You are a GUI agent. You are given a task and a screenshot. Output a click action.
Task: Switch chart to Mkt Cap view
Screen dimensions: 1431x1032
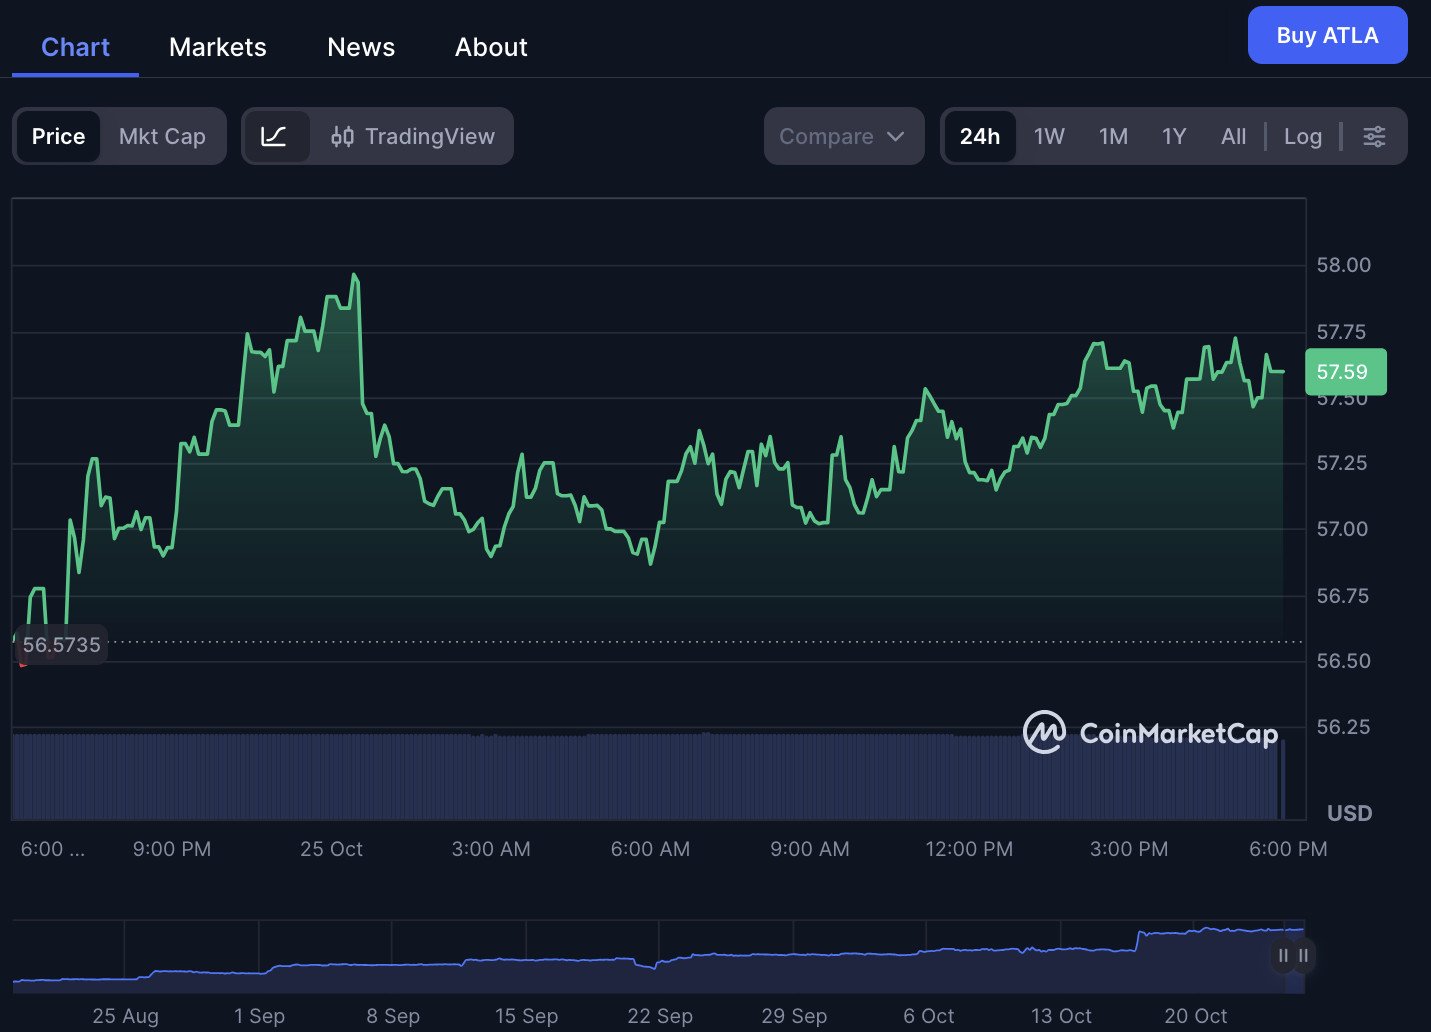point(162,136)
